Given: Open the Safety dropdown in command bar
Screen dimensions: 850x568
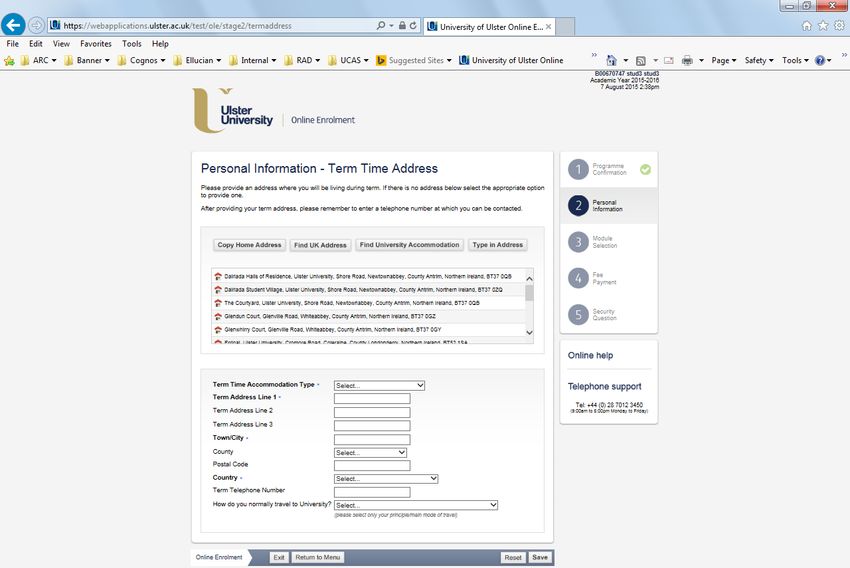Looking at the screenshot, I should (759, 61).
